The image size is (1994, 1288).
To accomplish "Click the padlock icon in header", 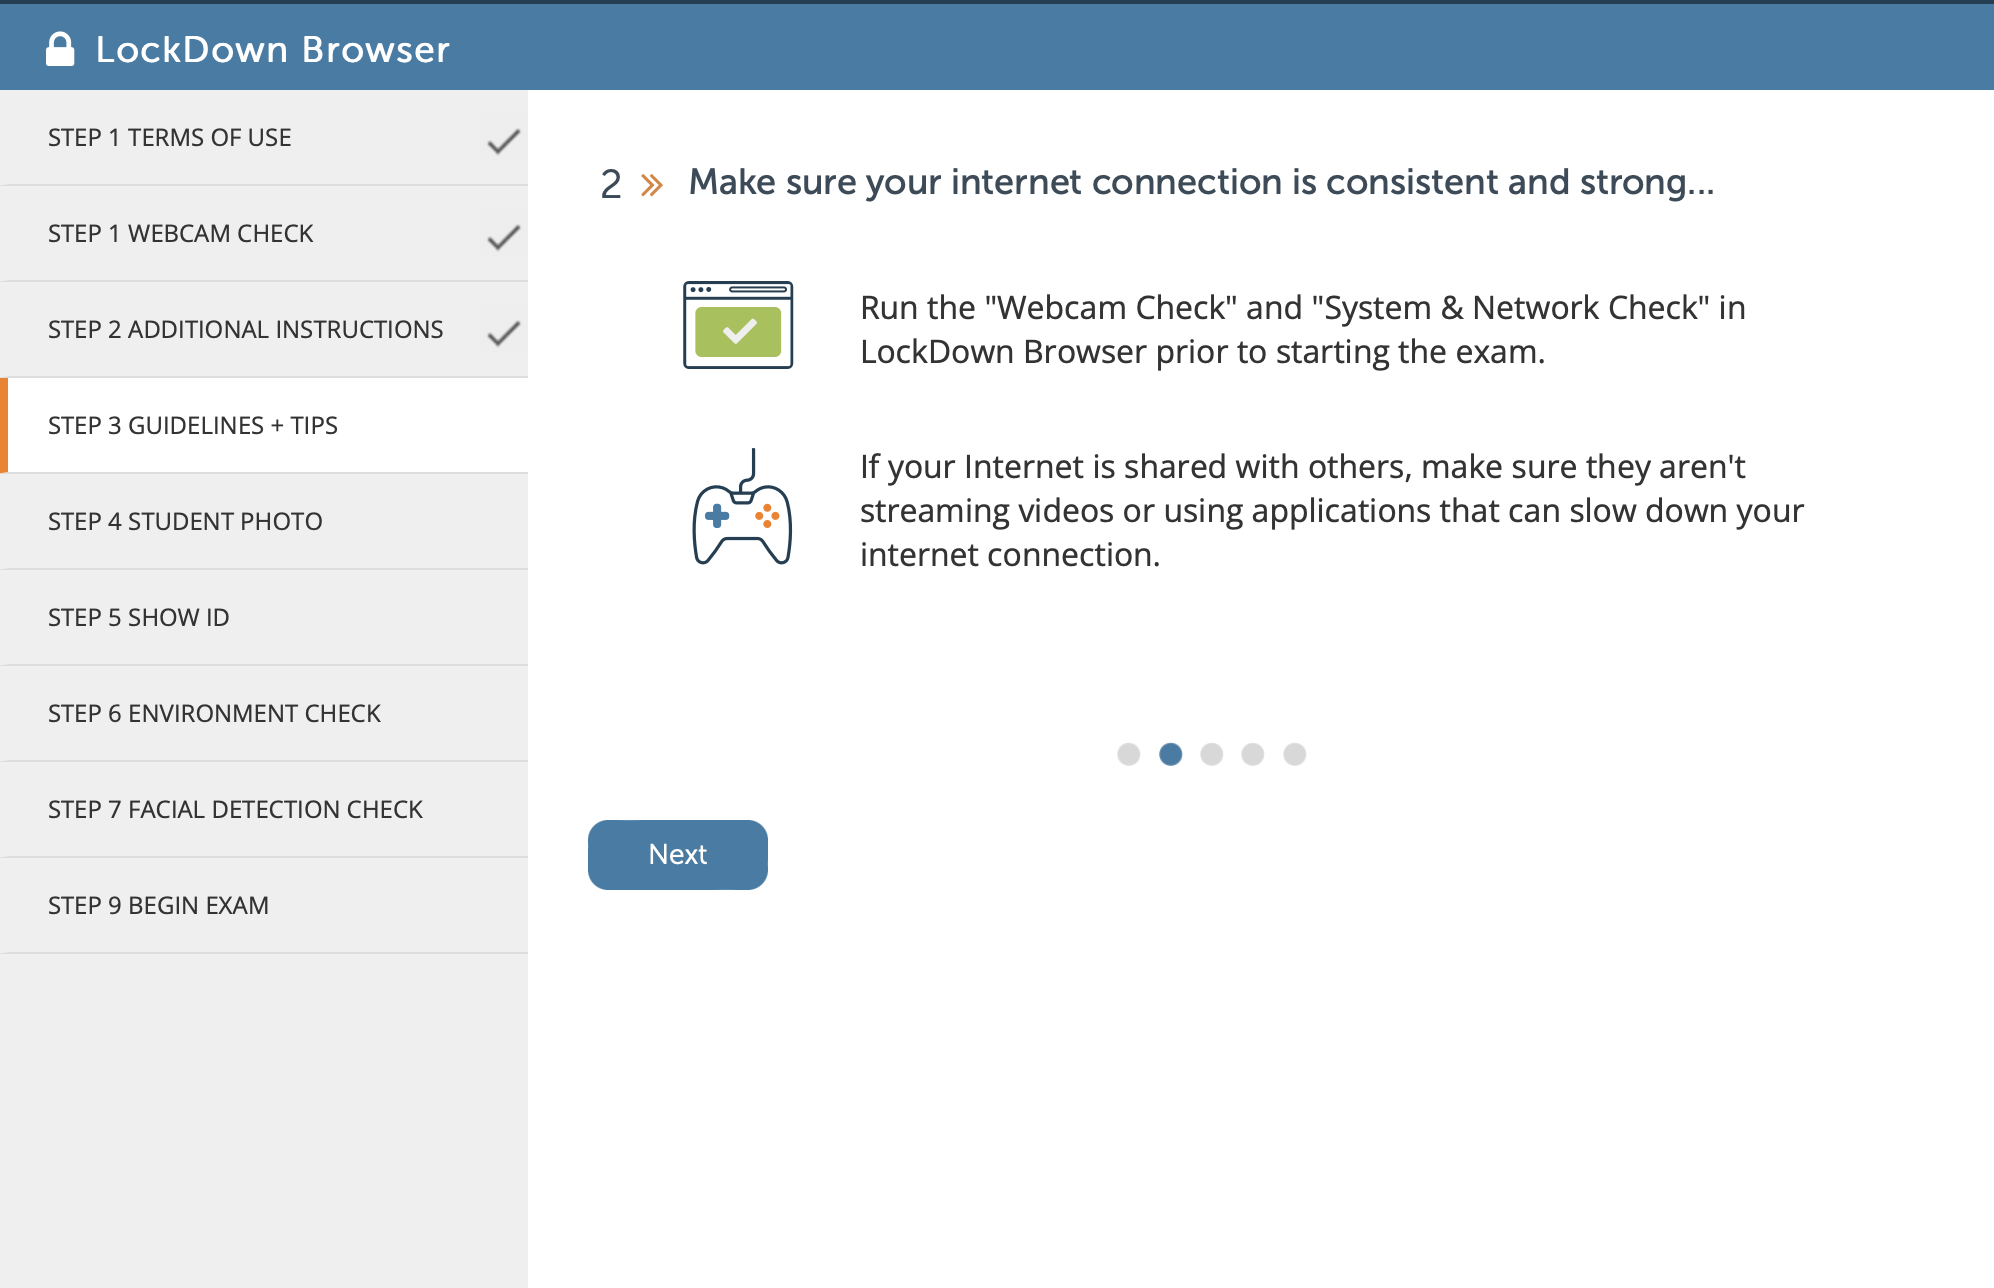I will coord(60,49).
